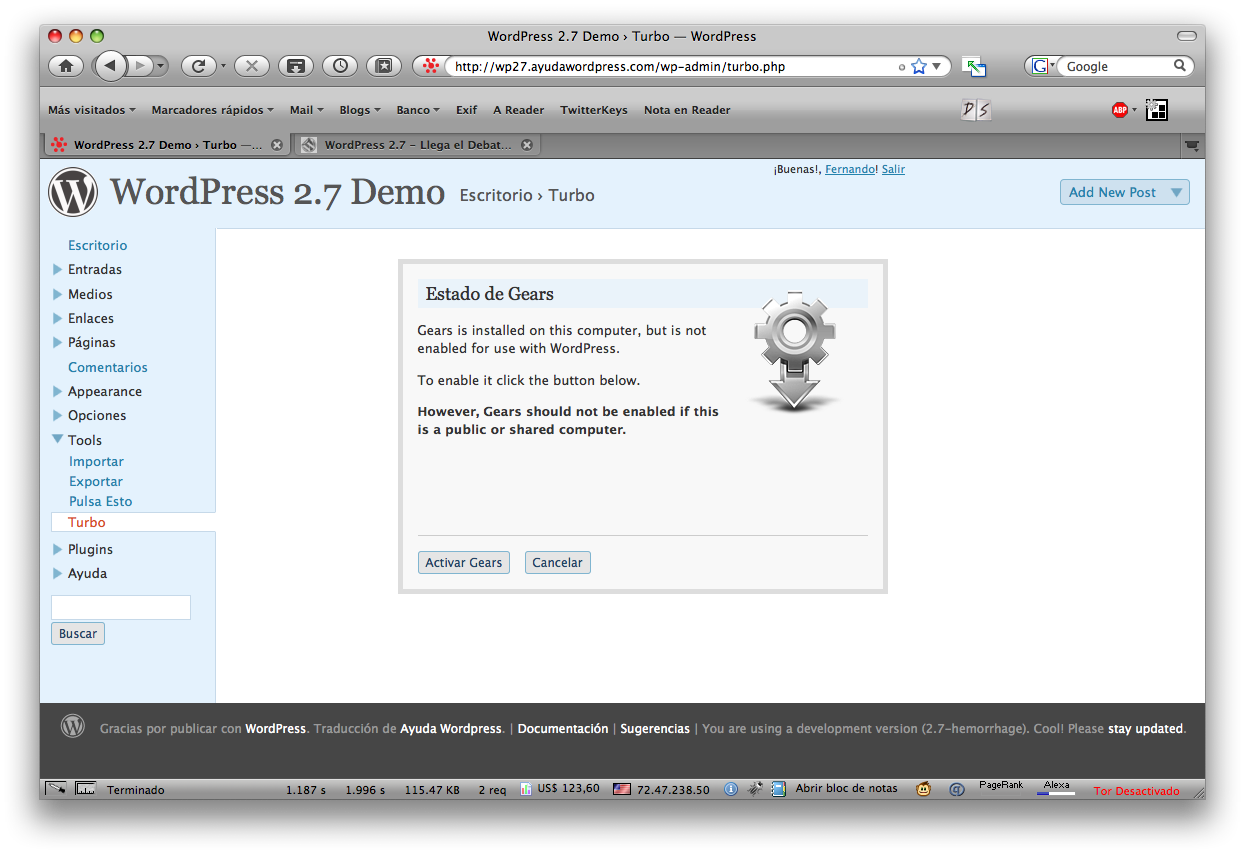Viewport: 1245px width, 854px height.
Task: Open Exportar under Tools
Action: [96, 482]
